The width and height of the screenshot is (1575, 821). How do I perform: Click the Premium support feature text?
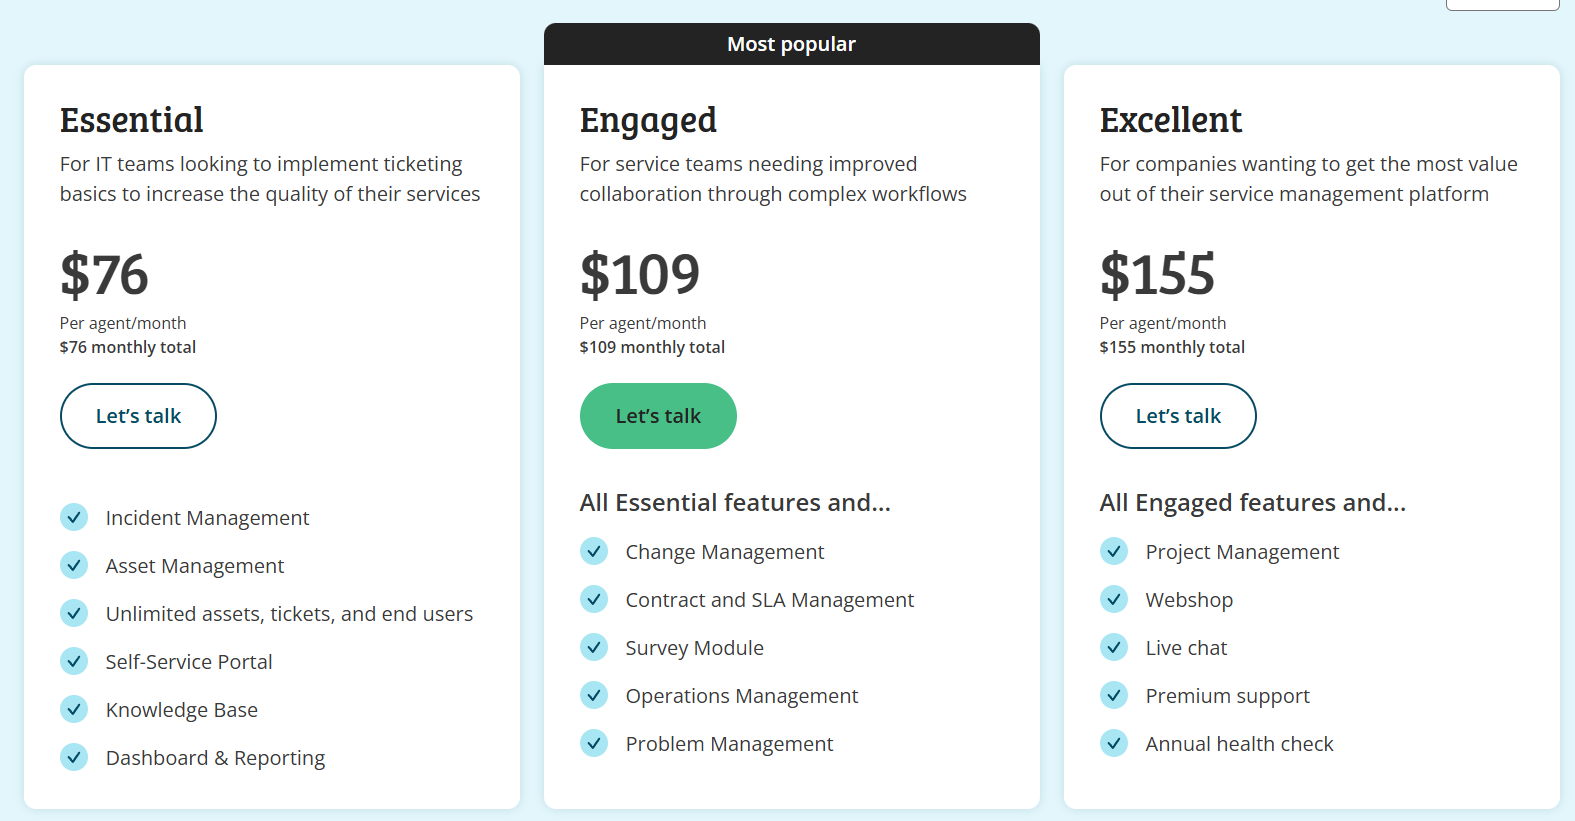(1227, 696)
